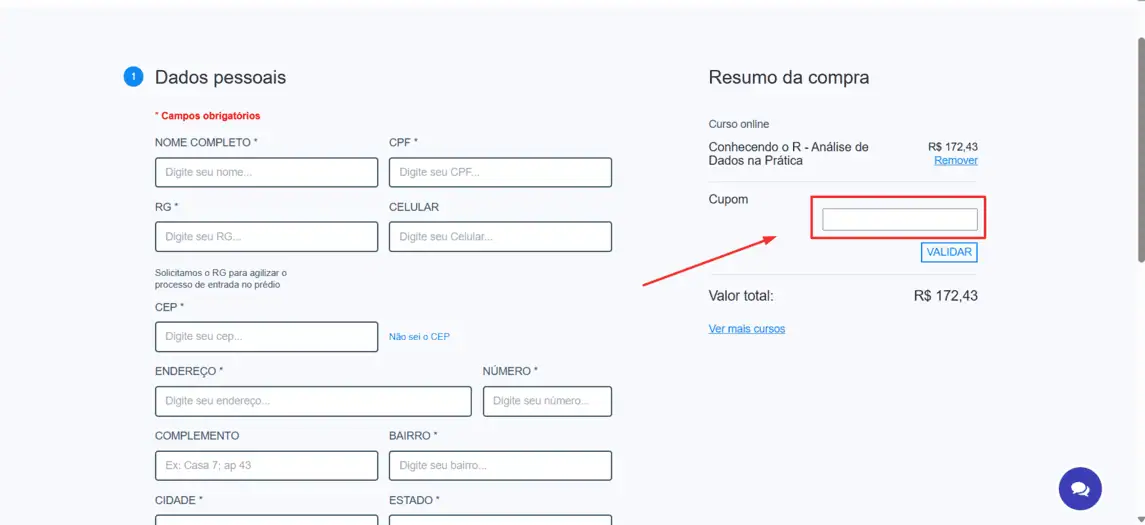Click the Cupom code input field

(x=900, y=219)
